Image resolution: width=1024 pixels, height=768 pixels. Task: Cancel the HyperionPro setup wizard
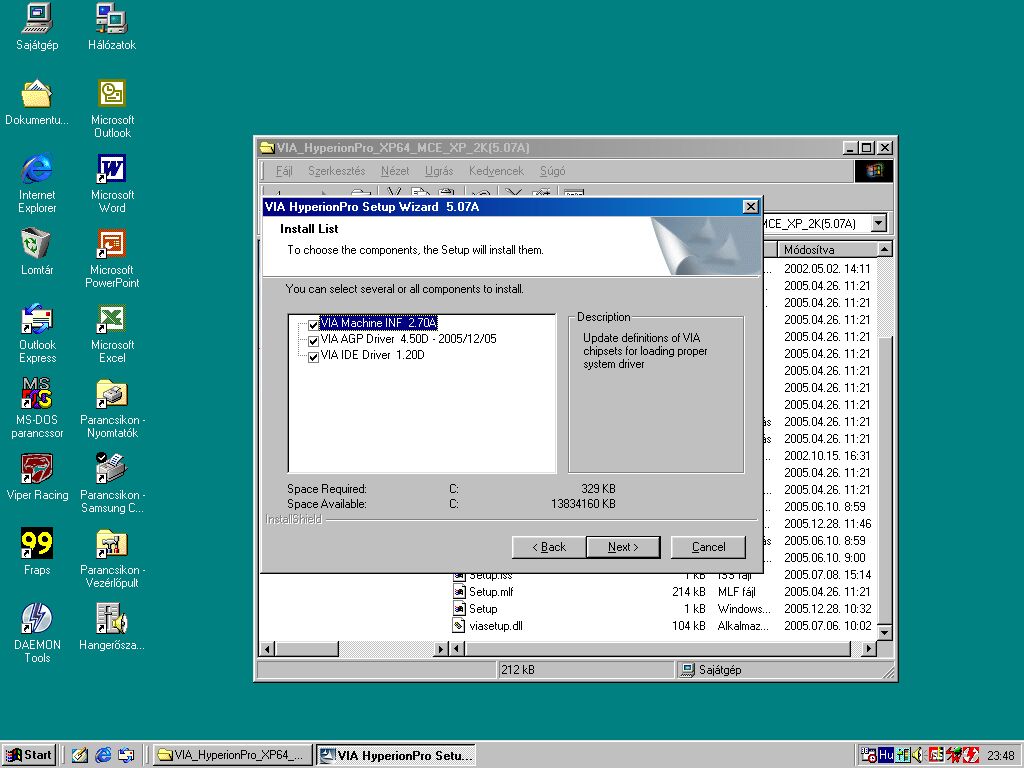pyautogui.click(x=708, y=547)
